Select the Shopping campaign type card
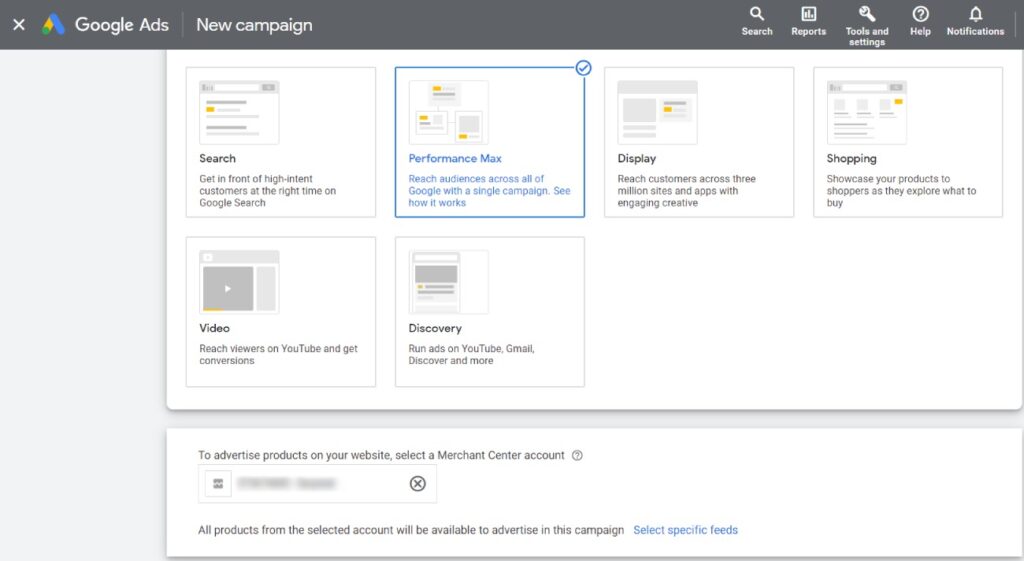This screenshot has width=1024, height=561. [x=908, y=142]
